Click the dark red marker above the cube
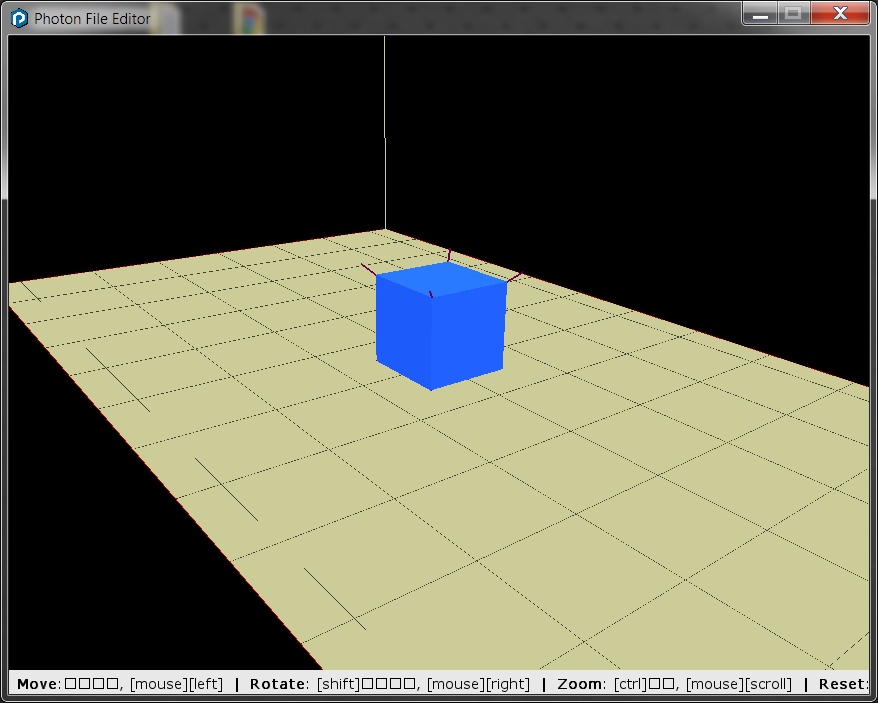The height and width of the screenshot is (703, 878). 450,253
